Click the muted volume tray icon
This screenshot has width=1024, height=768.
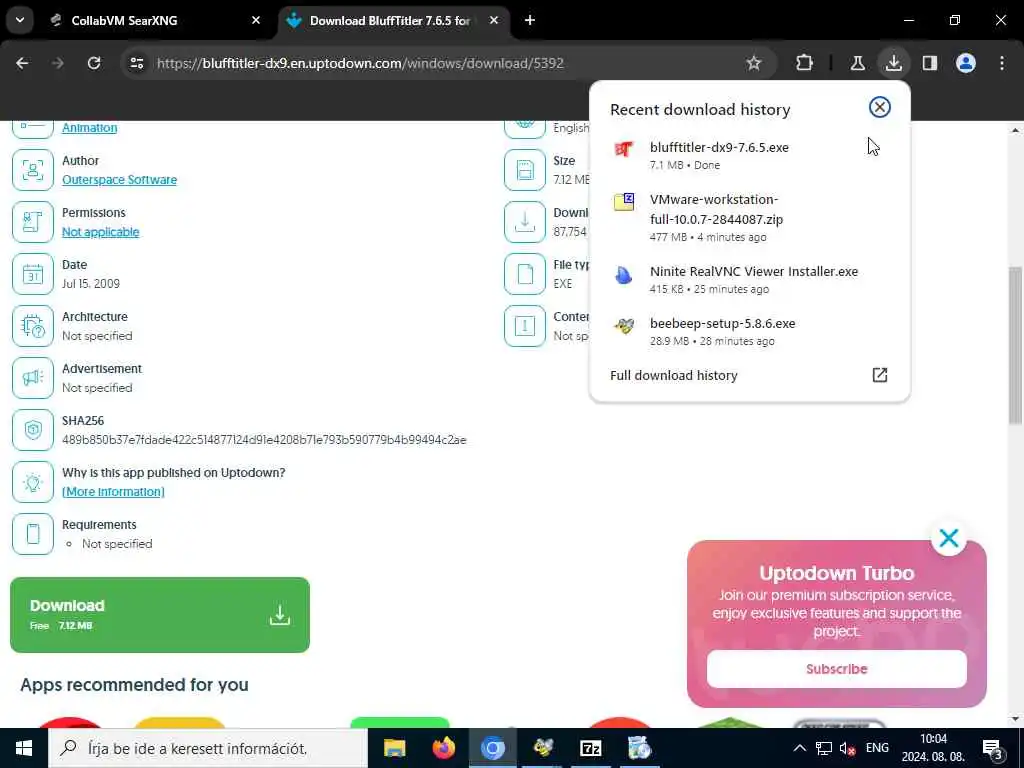point(848,748)
